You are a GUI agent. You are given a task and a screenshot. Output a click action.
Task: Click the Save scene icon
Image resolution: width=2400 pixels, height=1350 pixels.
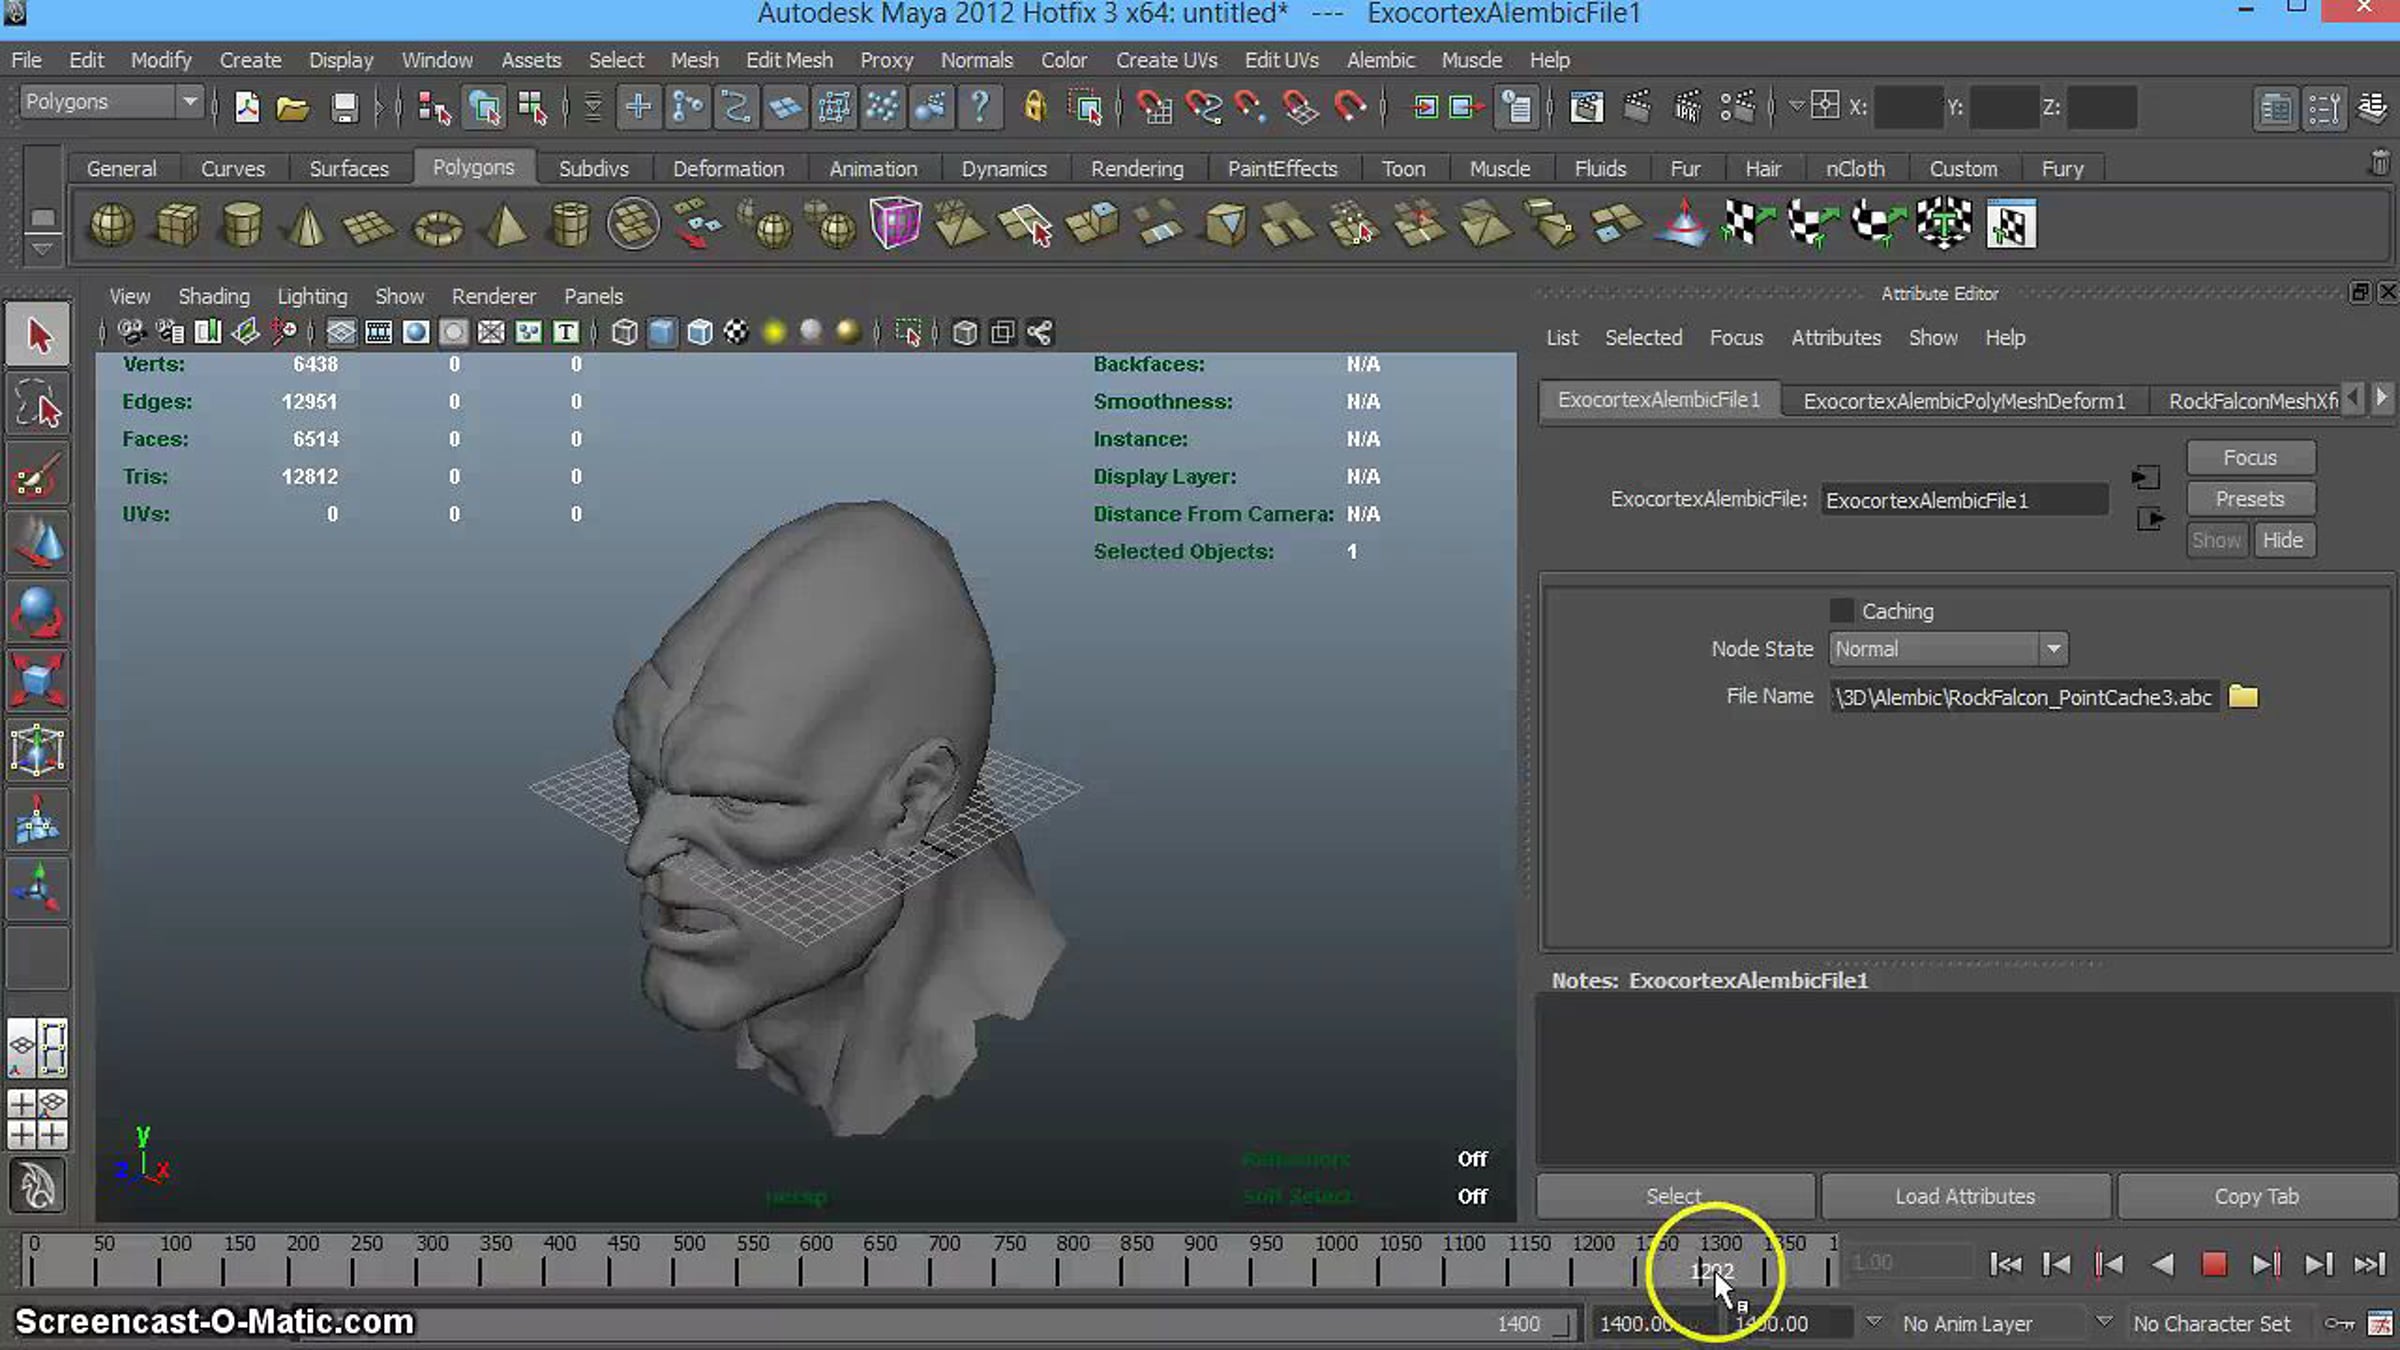click(x=344, y=107)
